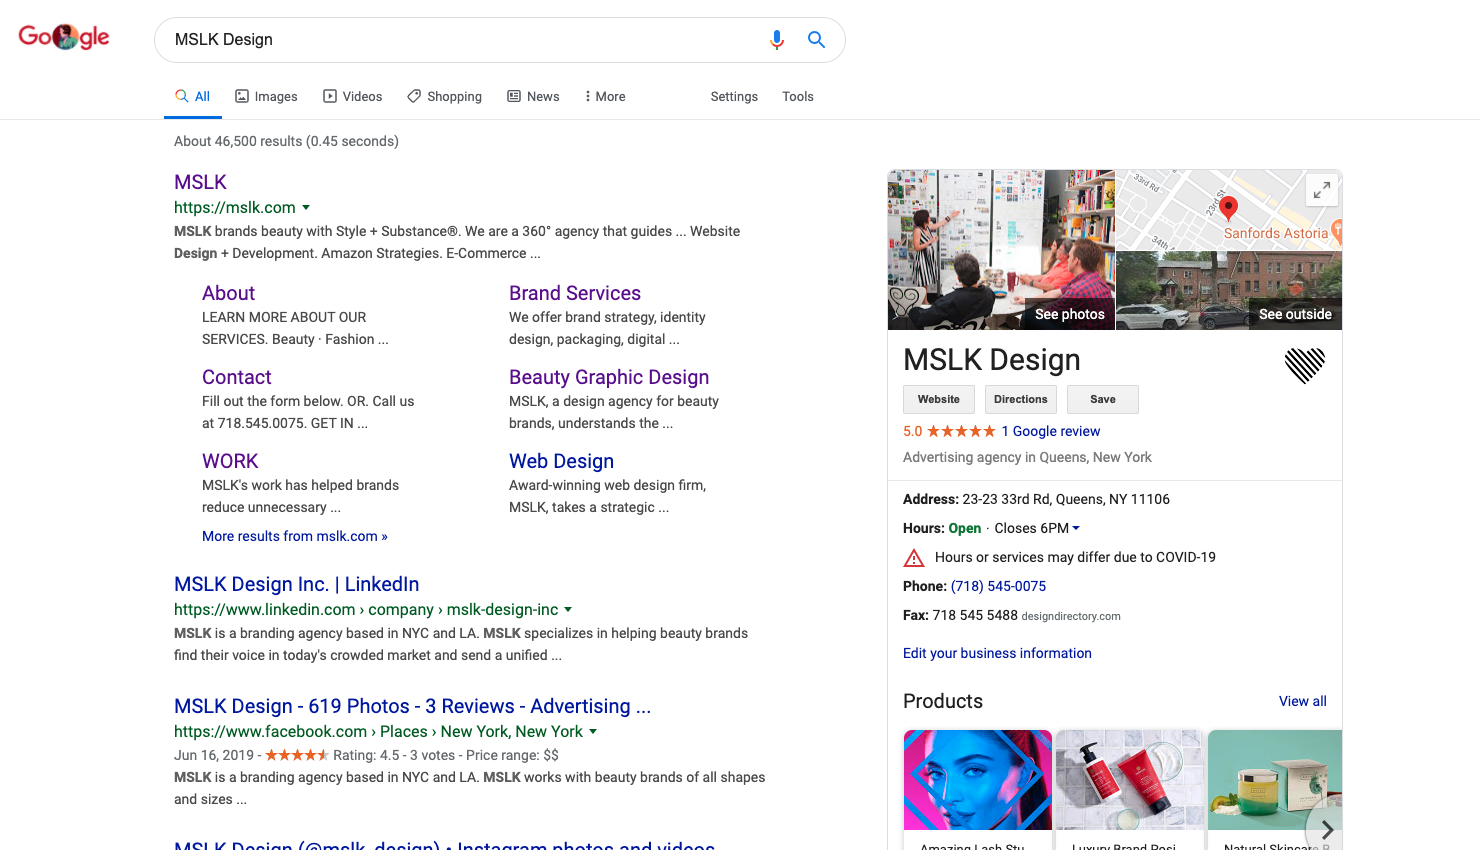Open the MSLK main search result
The image size is (1480, 850).
point(200,182)
